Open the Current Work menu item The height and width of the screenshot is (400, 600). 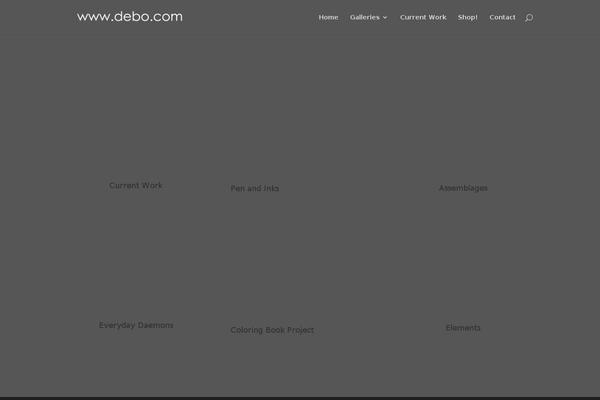coord(423,17)
